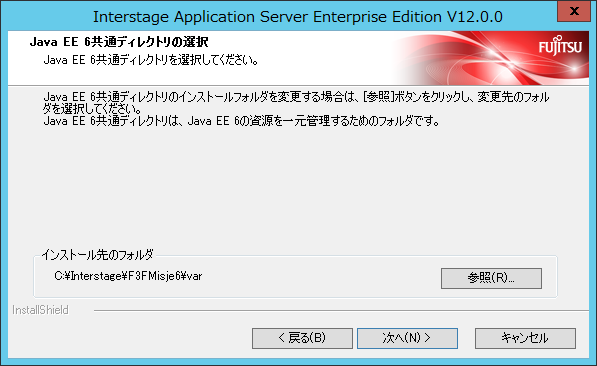
Task: Click the InstallShield label
Action: [x=40, y=310]
